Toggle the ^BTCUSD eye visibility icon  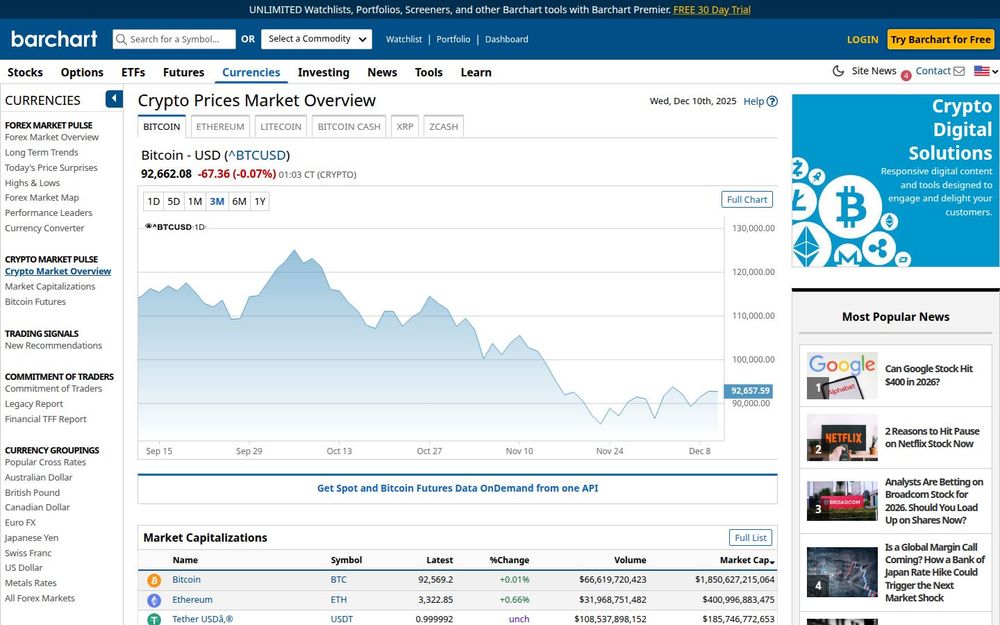[x=148, y=226]
